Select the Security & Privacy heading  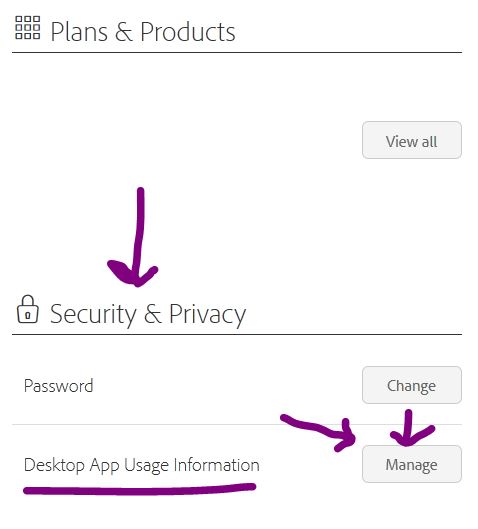point(148,314)
